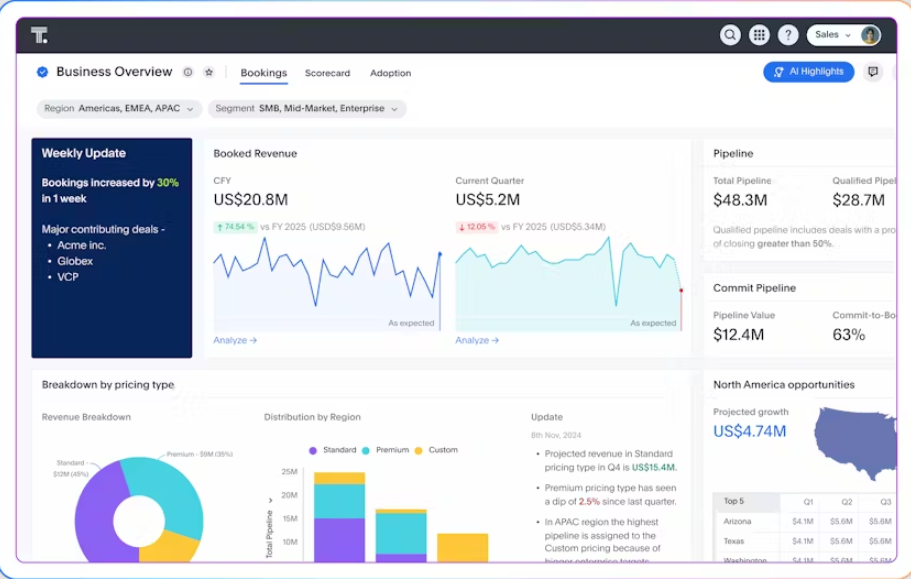The image size is (911, 579).
Task: Open the Sales profile dropdown
Action: coord(833,35)
